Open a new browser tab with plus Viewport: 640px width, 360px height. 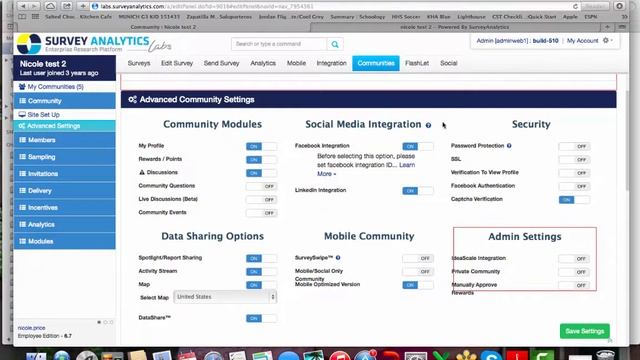[x=607, y=27]
